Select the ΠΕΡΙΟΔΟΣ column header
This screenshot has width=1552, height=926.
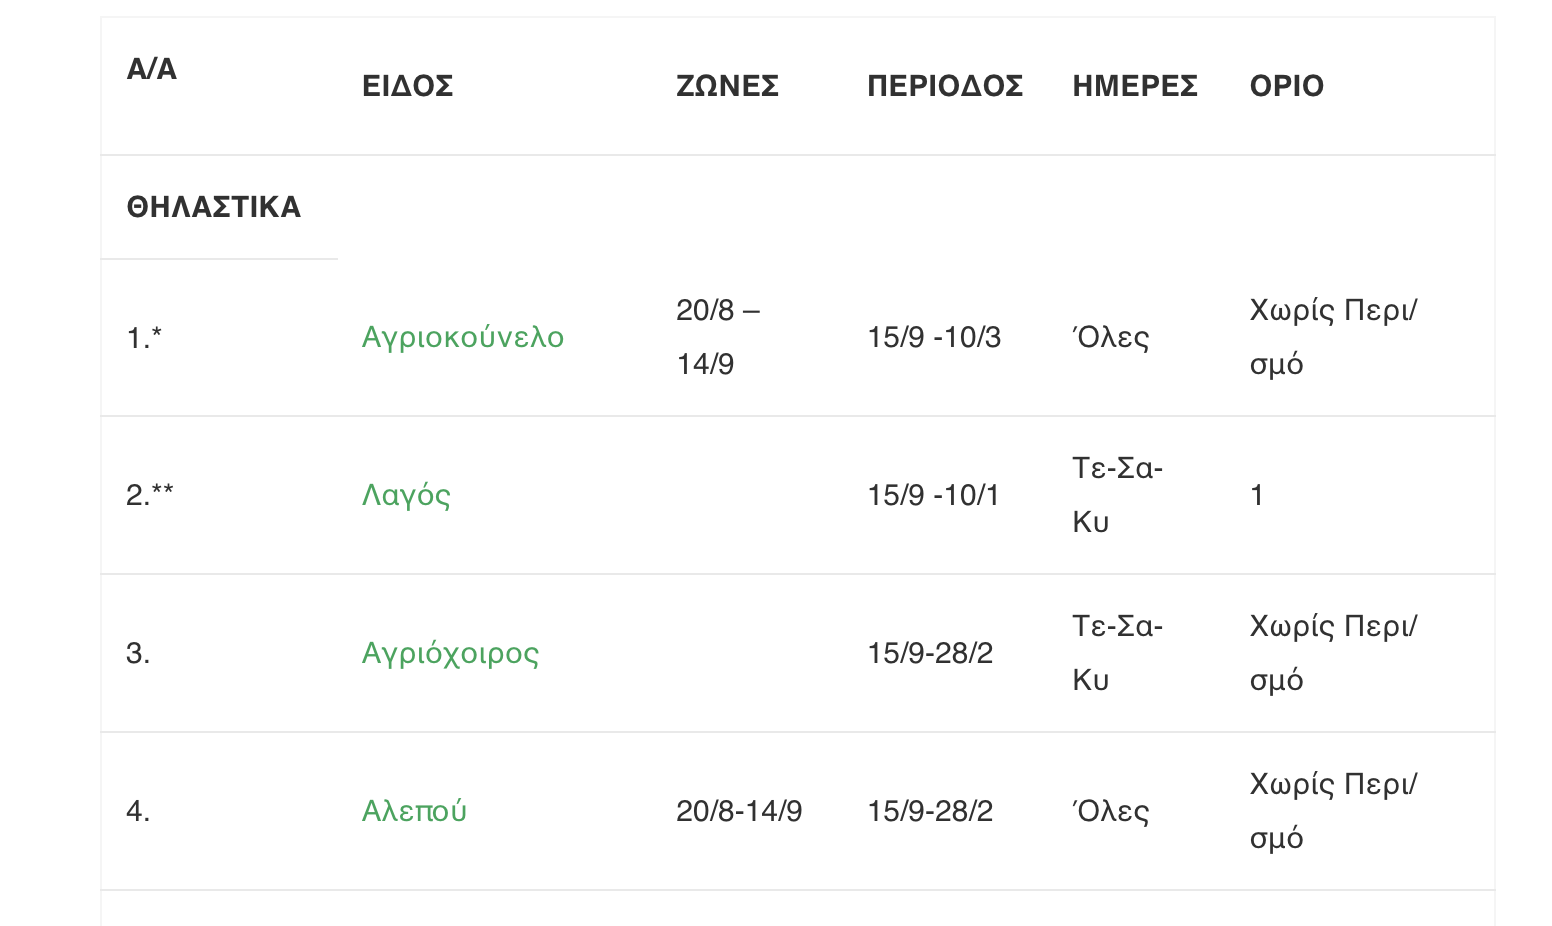click(x=945, y=86)
